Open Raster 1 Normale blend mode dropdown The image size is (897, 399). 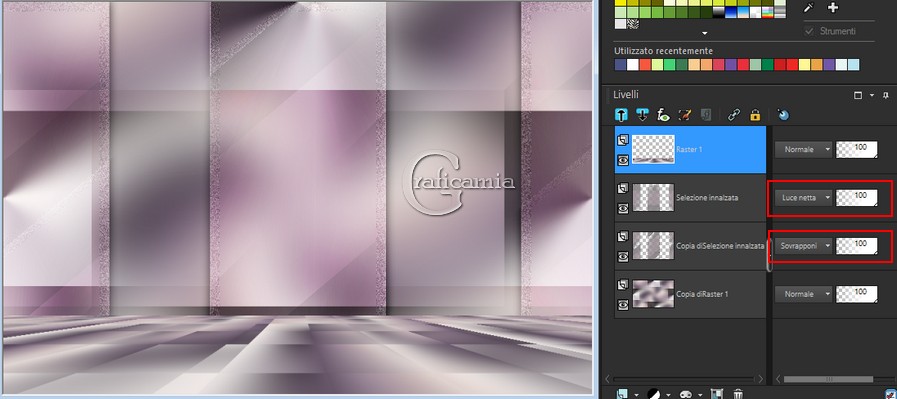pyautogui.click(x=804, y=149)
